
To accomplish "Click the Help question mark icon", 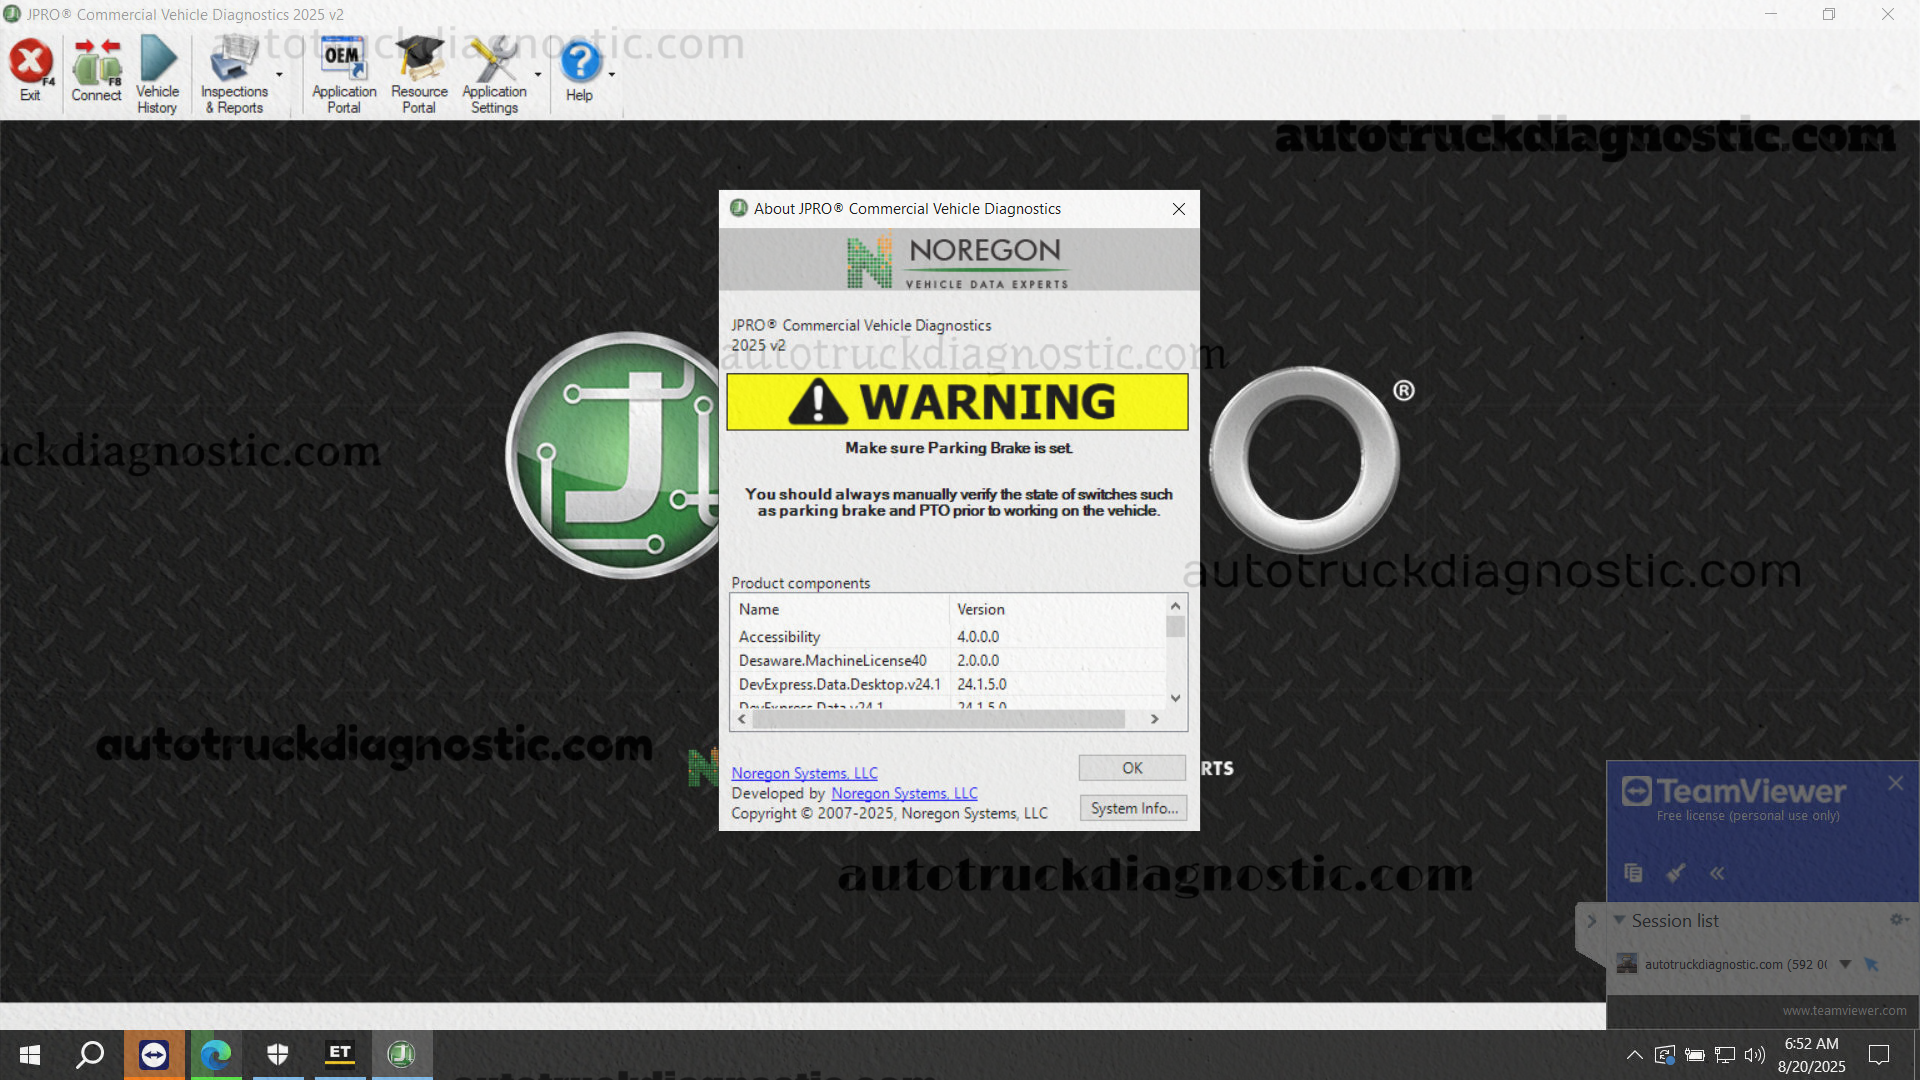I will tap(579, 70).
